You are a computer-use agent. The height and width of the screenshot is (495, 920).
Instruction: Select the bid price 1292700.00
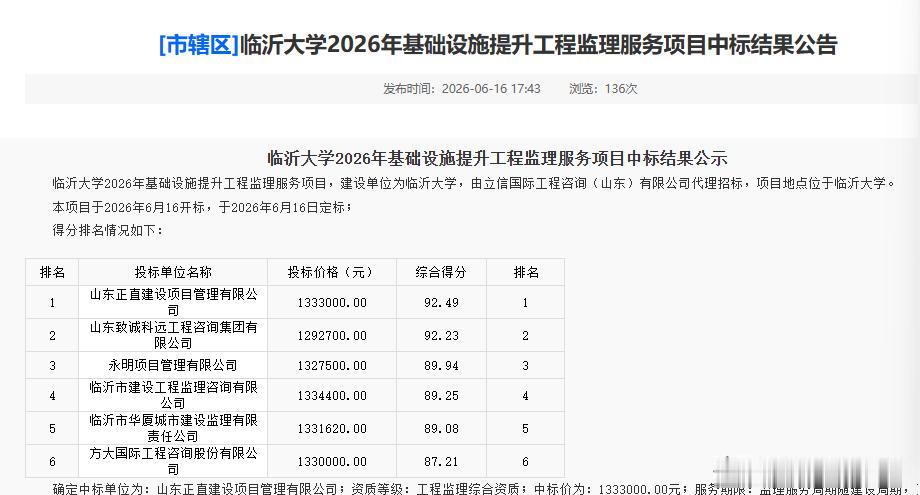[332, 335]
